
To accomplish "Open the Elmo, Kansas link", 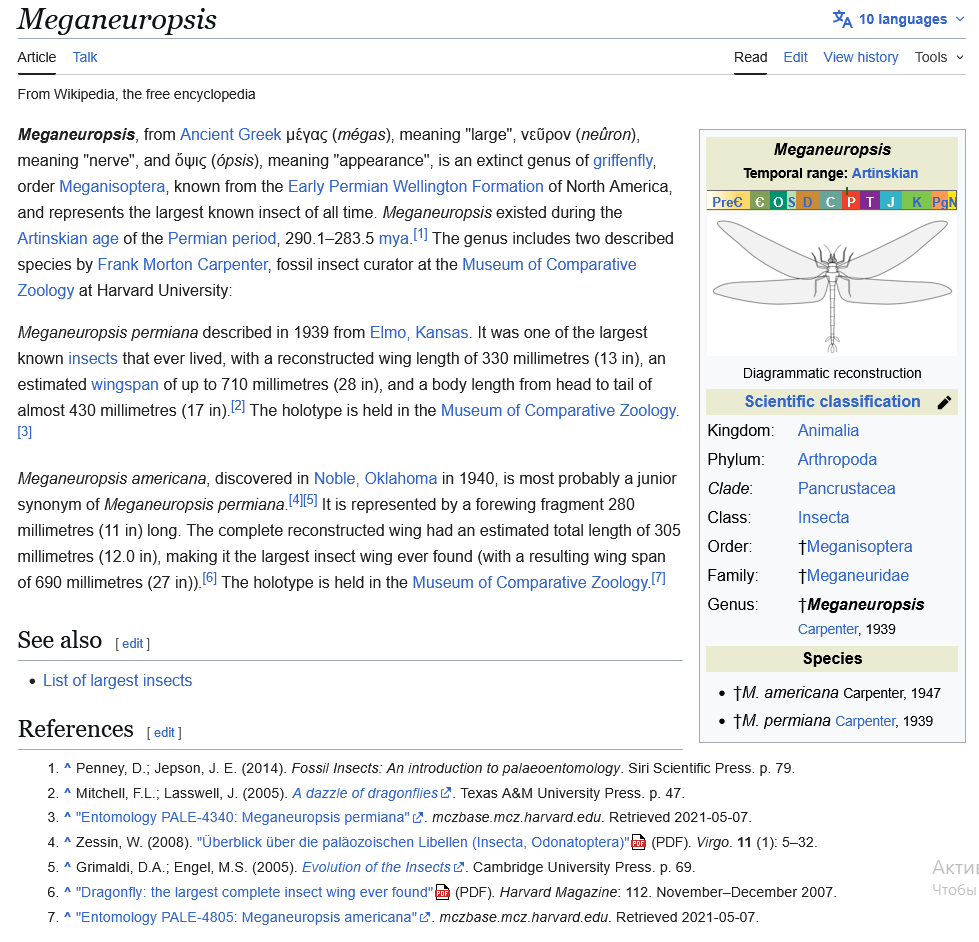I will point(419,333).
